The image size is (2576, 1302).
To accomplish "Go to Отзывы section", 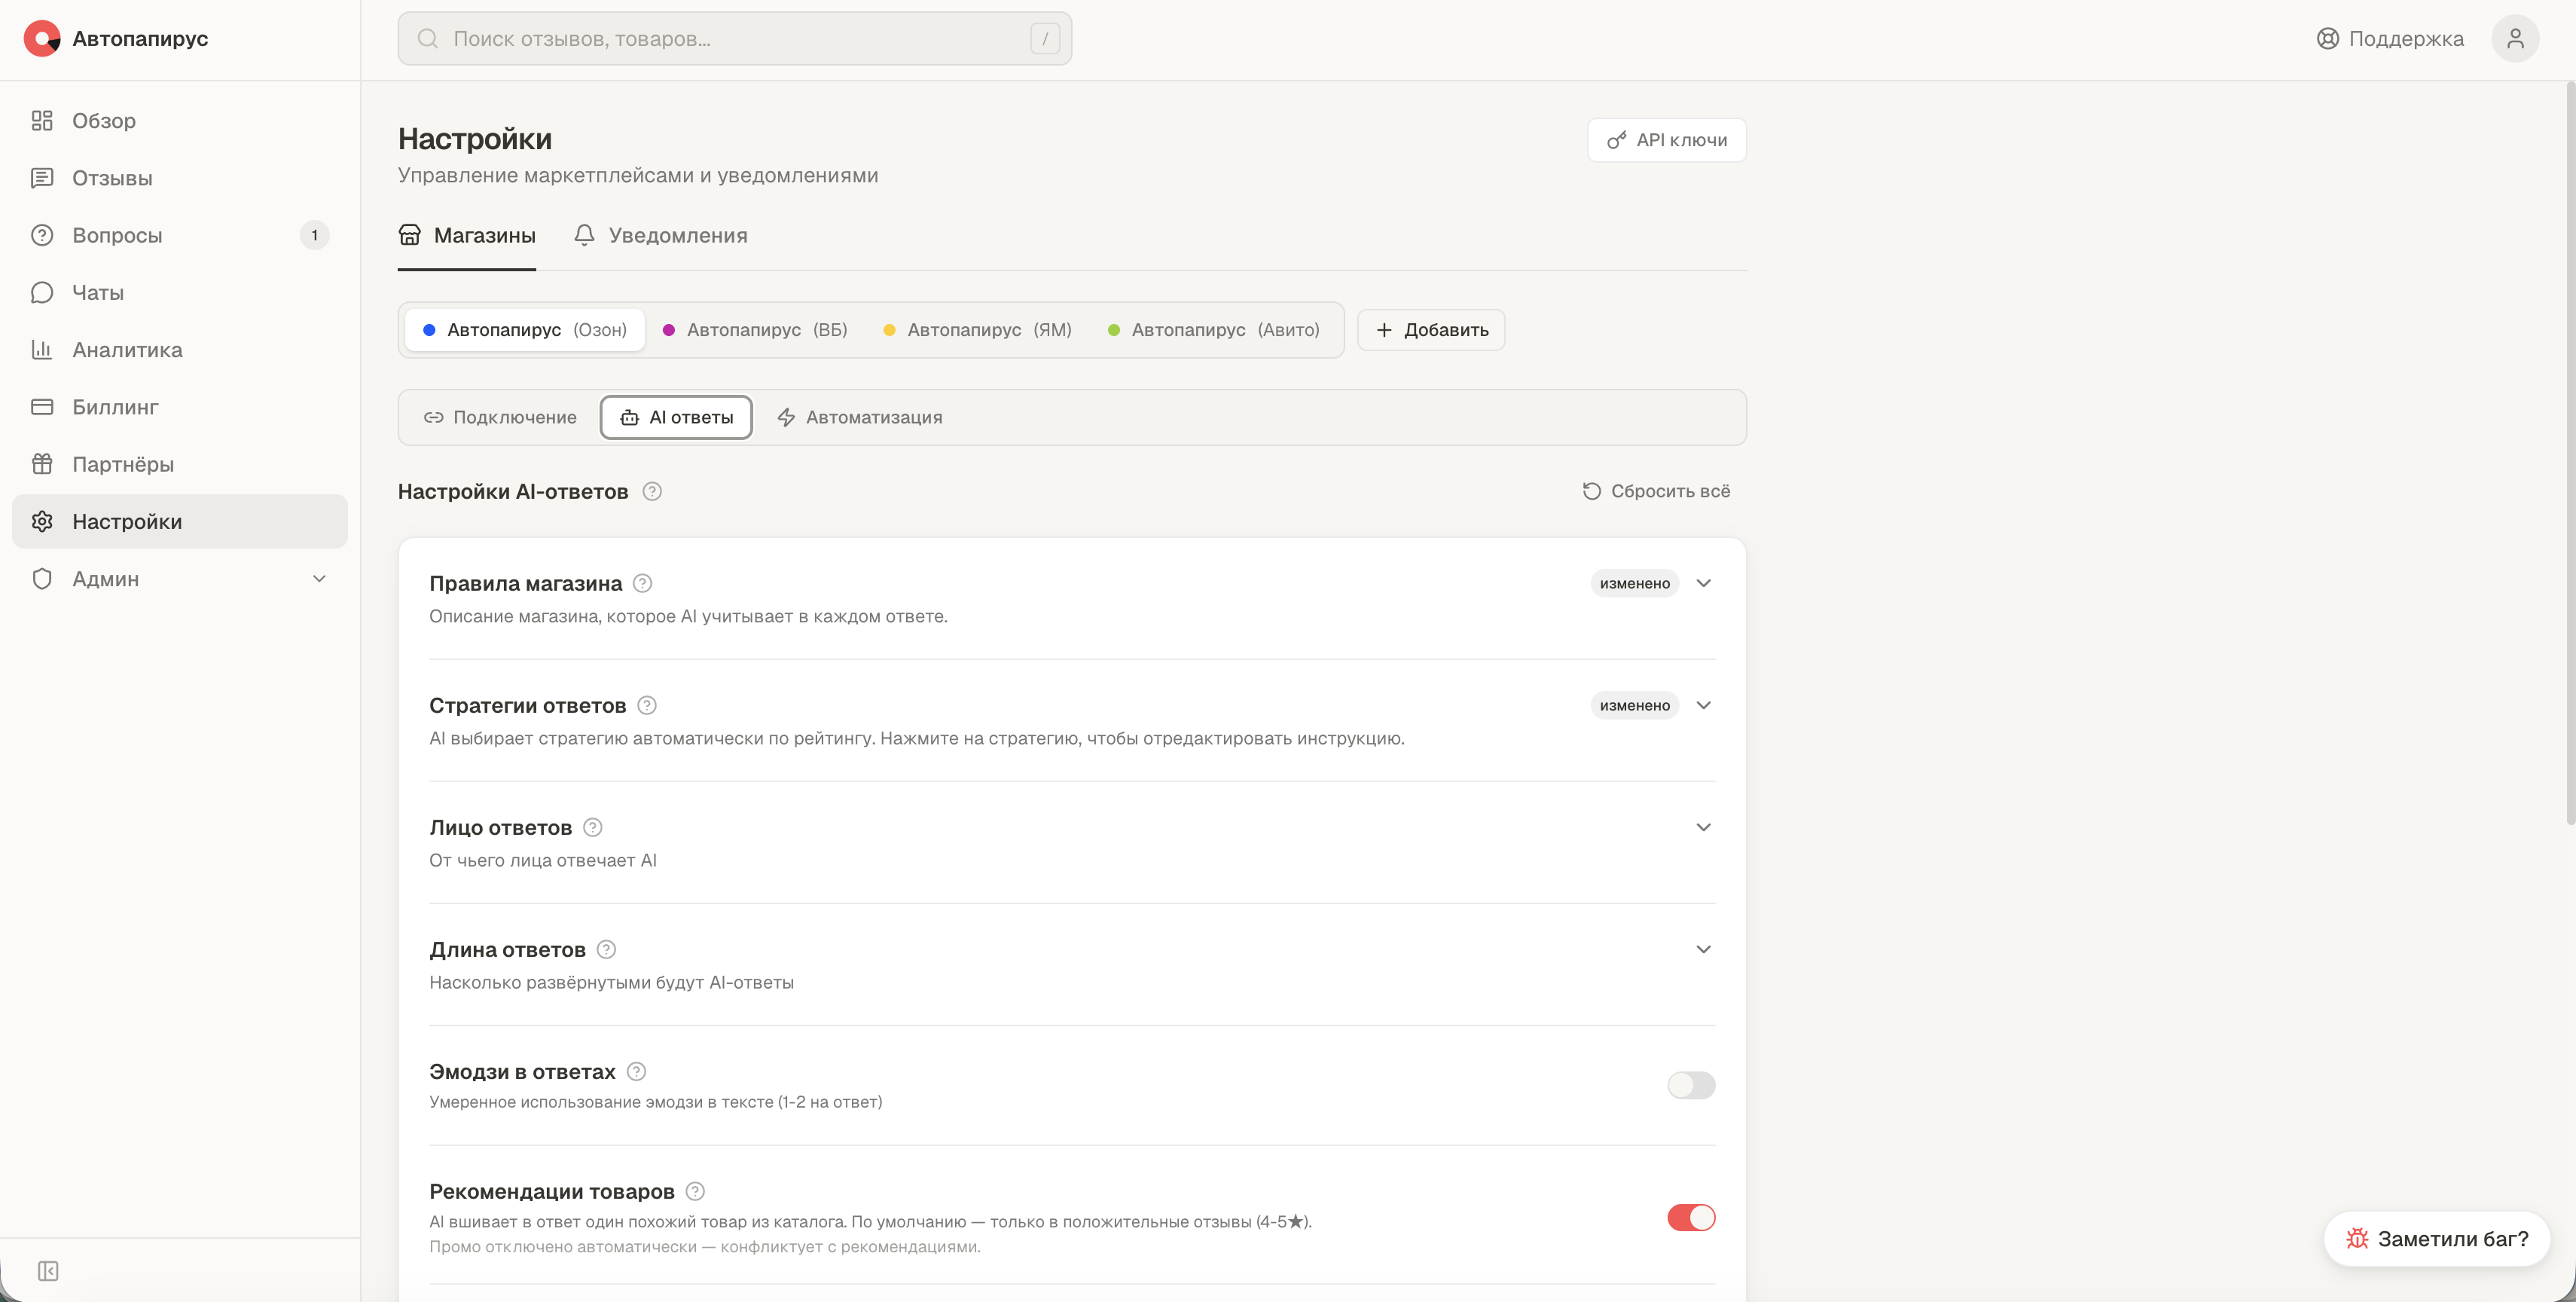I will [180, 178].
